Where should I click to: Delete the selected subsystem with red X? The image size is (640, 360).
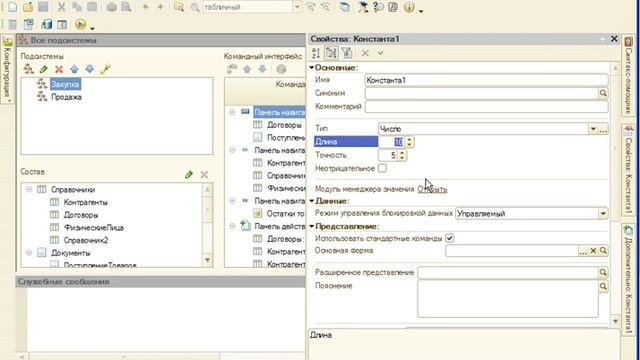click(x=59, y=69)
